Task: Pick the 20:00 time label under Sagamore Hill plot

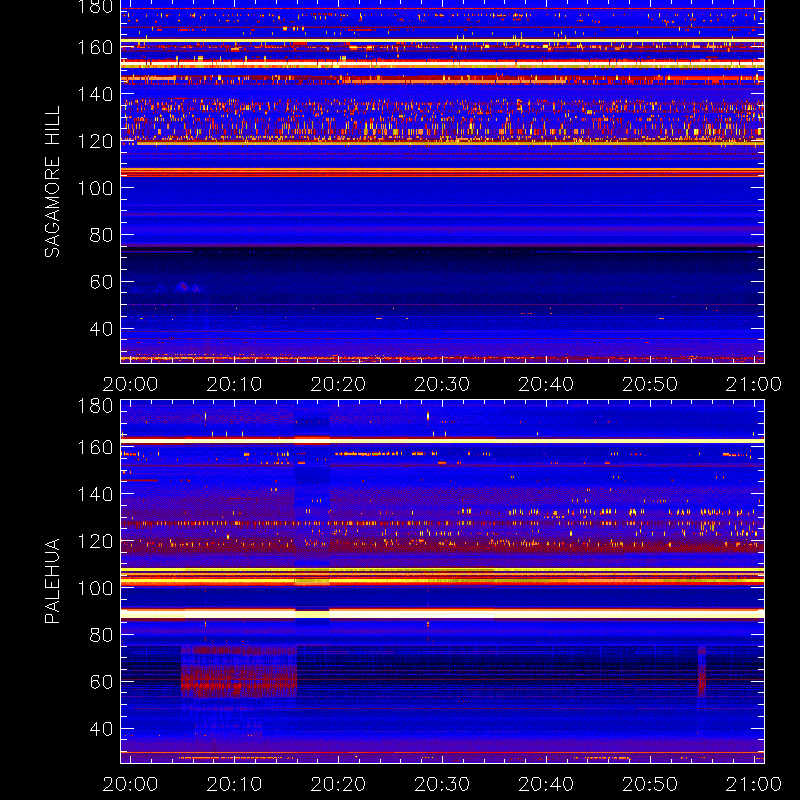Action: tap(130, 384)
